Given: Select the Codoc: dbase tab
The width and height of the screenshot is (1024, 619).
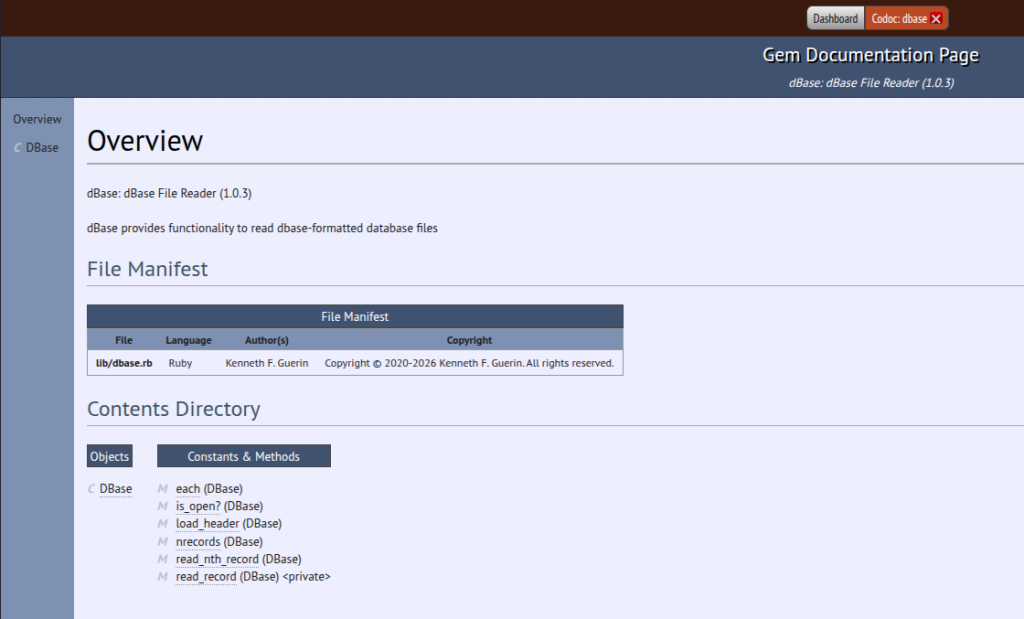Looking at the screenshot, I should pos(898,19).
